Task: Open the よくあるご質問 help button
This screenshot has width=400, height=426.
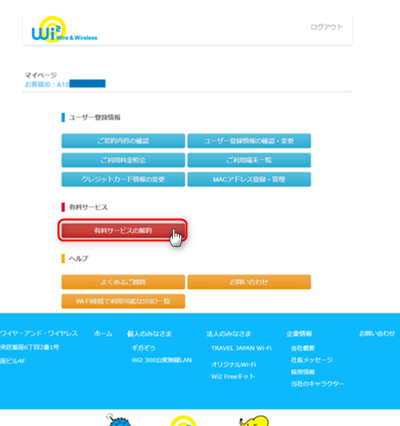Action: coord(123,282)
